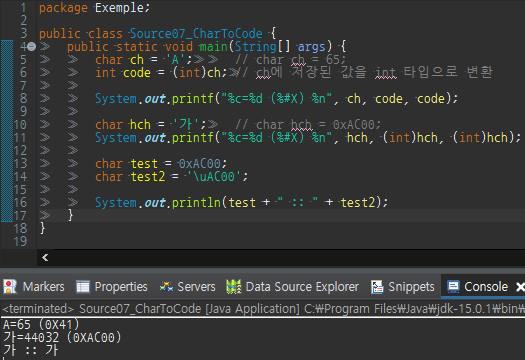Screen dimensions: 525x360
Task: Click value 0xAC00 on line 13
Action: click(x=200, y=163)
